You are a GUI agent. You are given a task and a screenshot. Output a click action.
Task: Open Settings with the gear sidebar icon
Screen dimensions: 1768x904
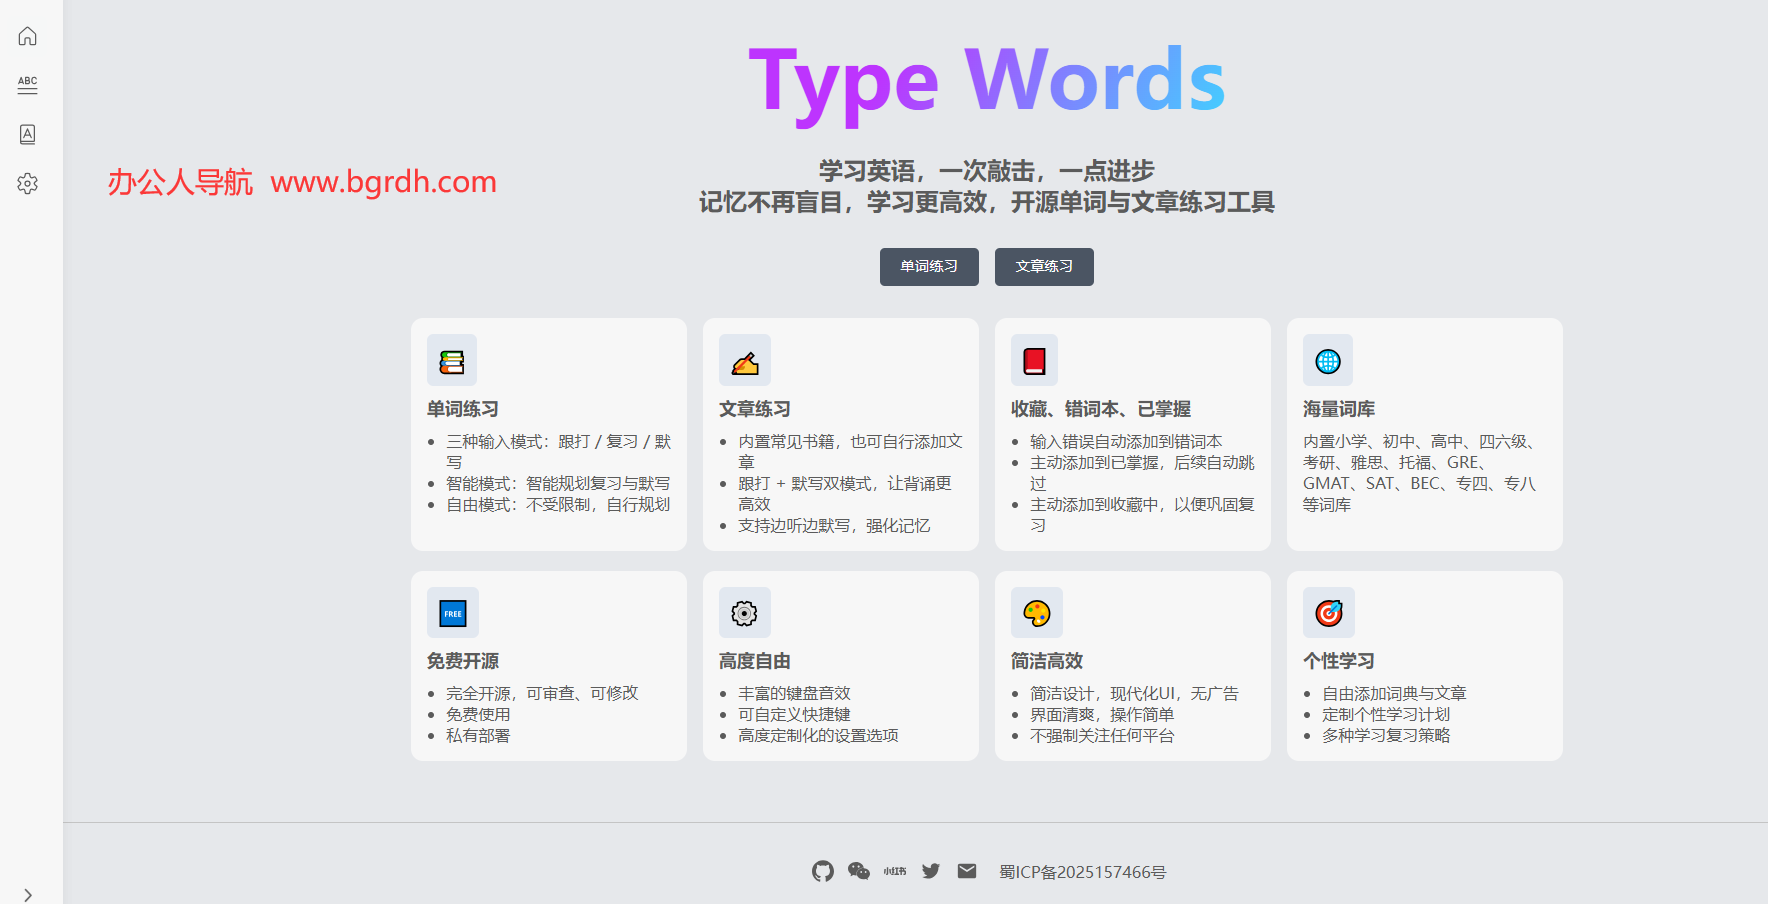[27, 183]
